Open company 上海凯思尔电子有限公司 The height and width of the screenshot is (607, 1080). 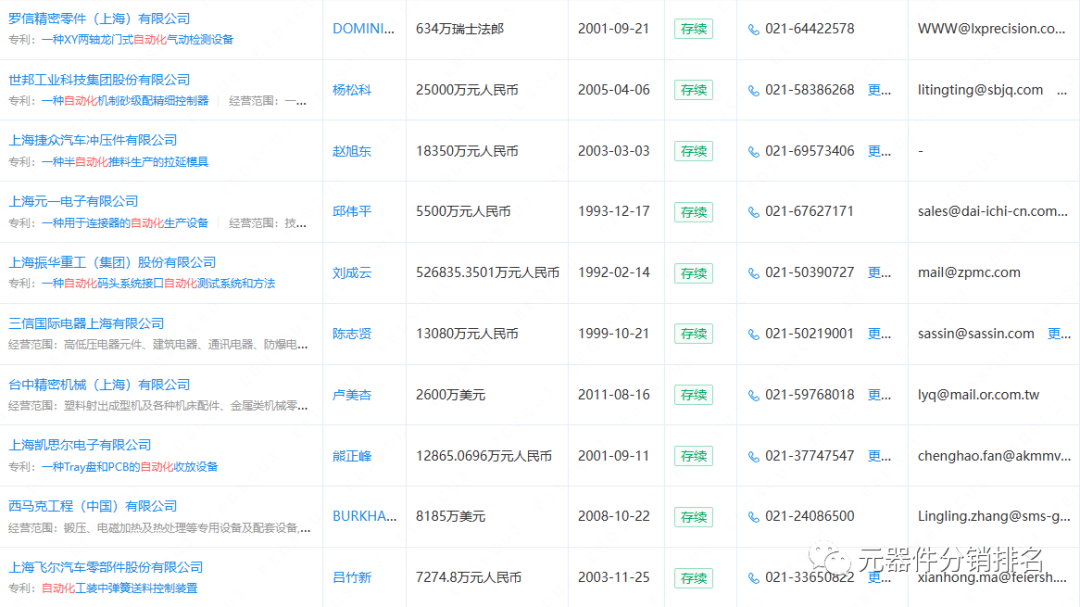(80, 445)
